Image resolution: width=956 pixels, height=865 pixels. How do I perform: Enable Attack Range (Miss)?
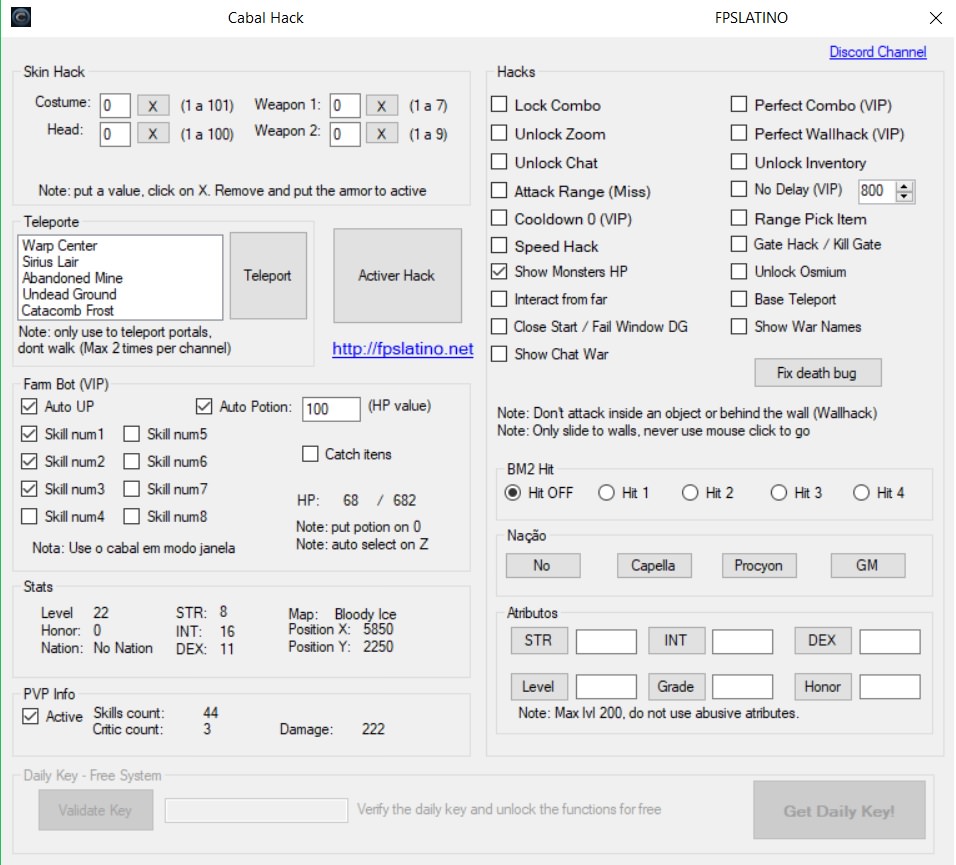(499, 191)
